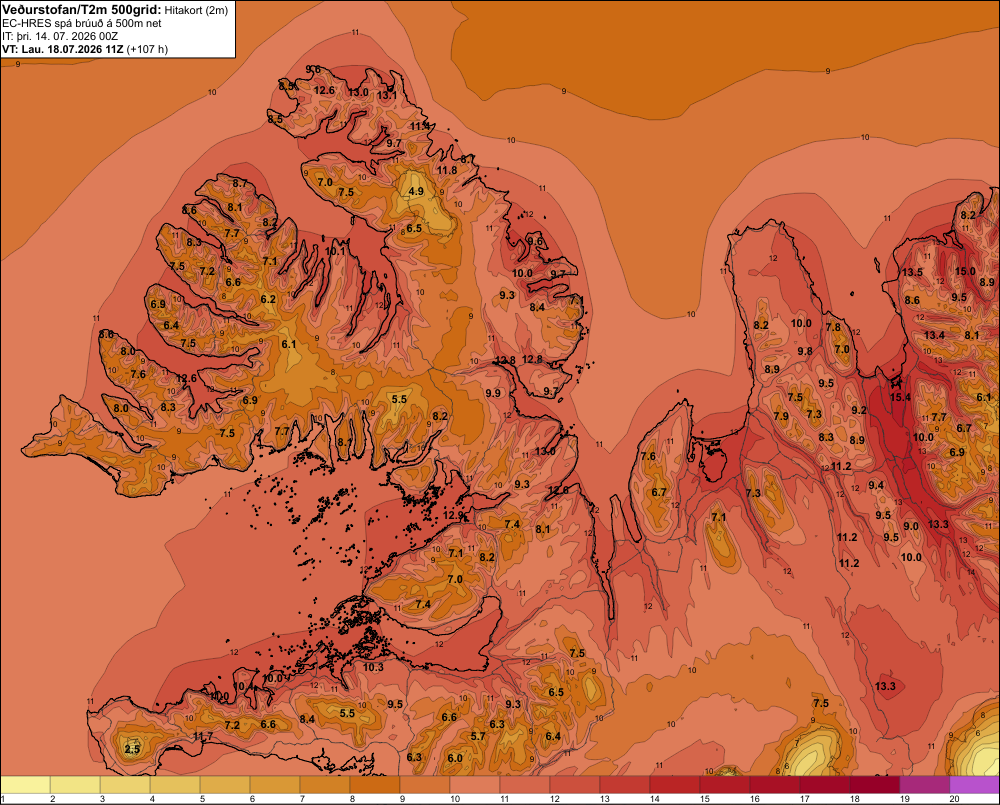Click the 10.3 temperature value
This screenshot has width=1000, height=805.
click(x=373, y=667)
